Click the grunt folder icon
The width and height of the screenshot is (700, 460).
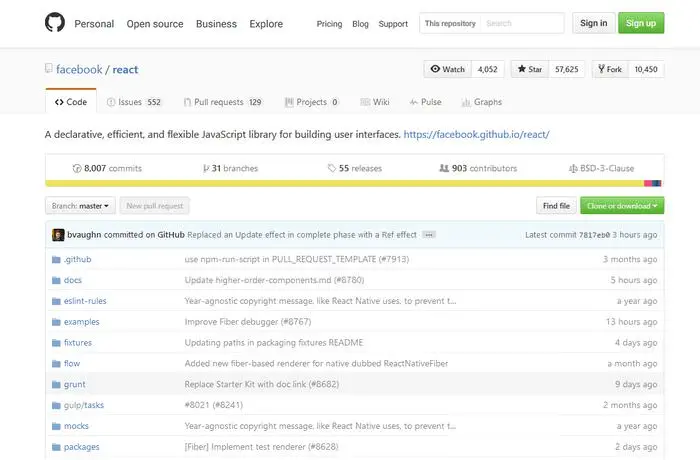point(56,385)
